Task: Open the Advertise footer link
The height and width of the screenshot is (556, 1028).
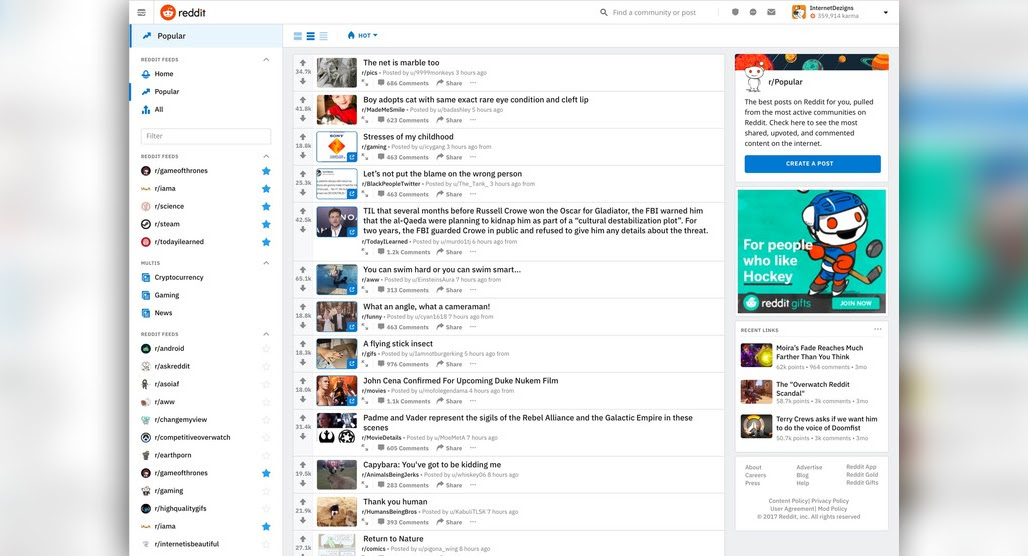Action: [x=809, y=467]
